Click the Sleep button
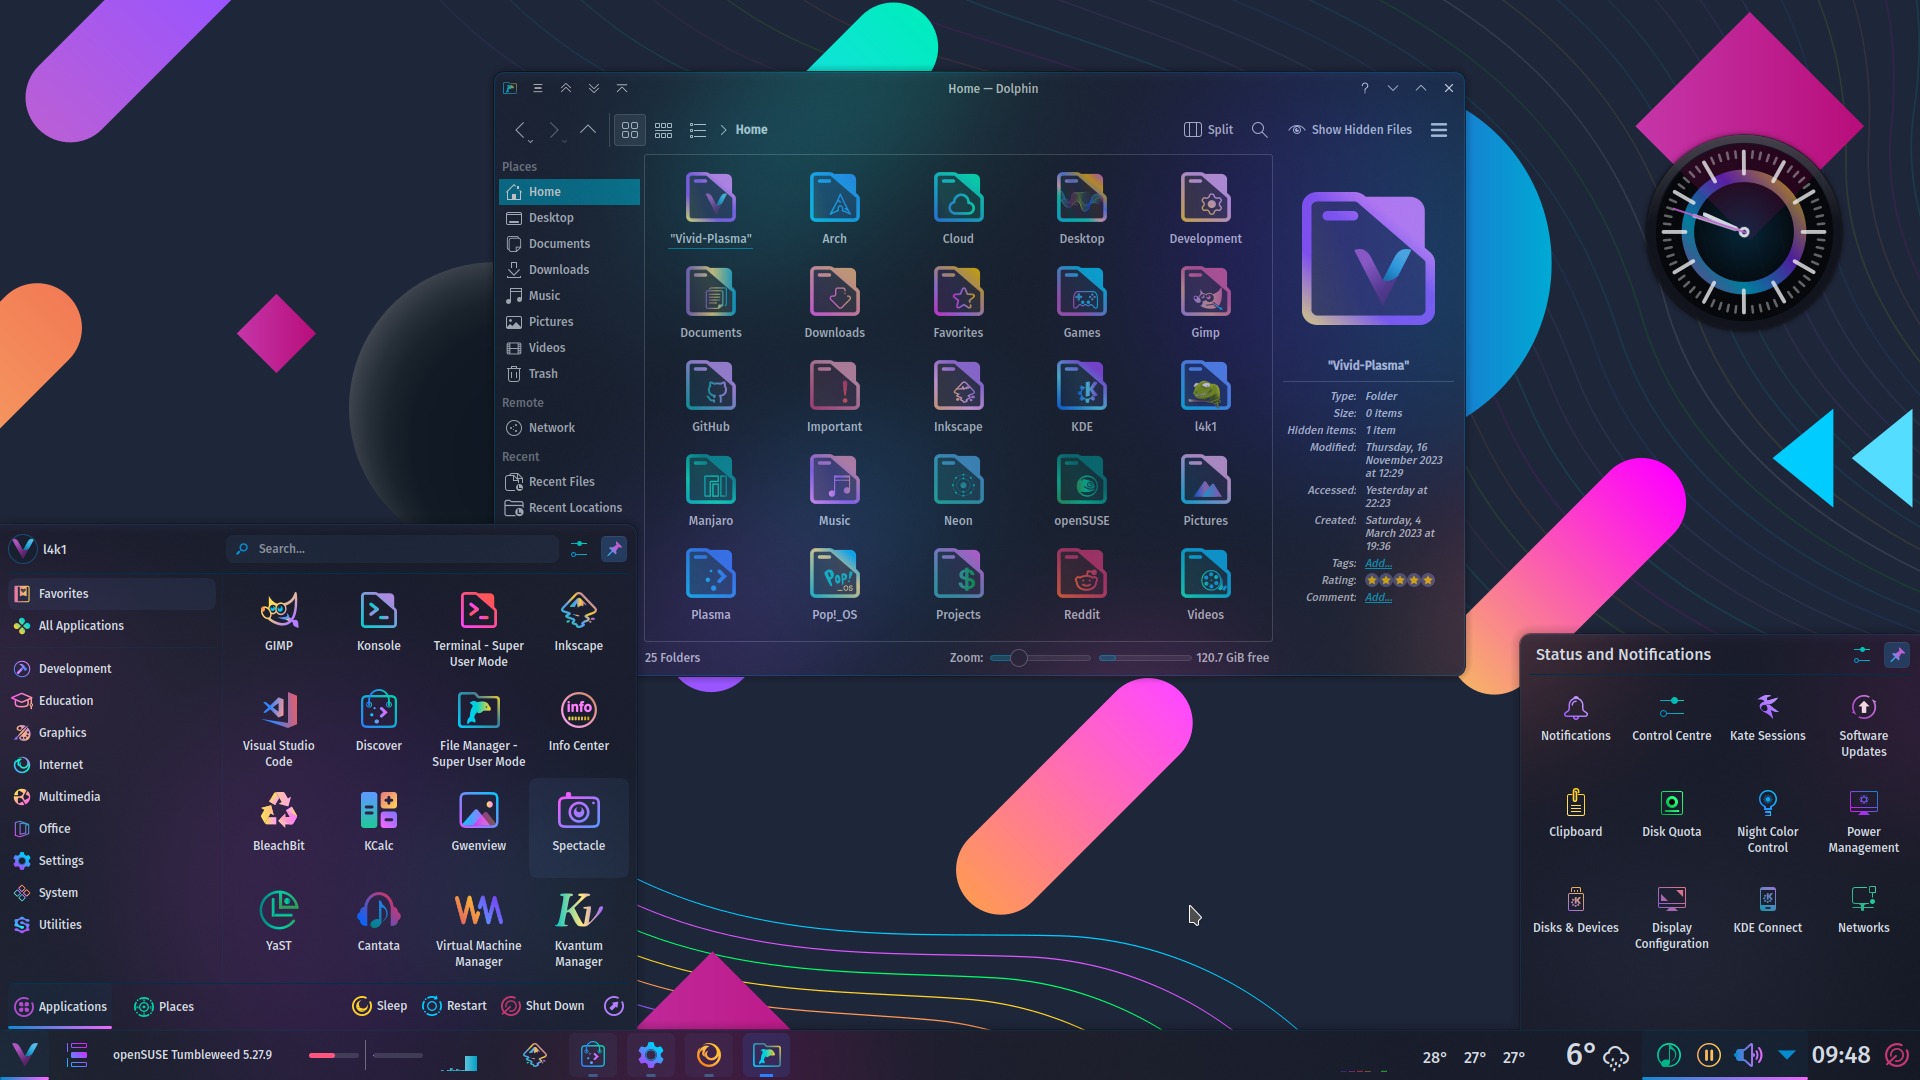Viewport: 1920px width, 1080px height. coord(380,1006)
